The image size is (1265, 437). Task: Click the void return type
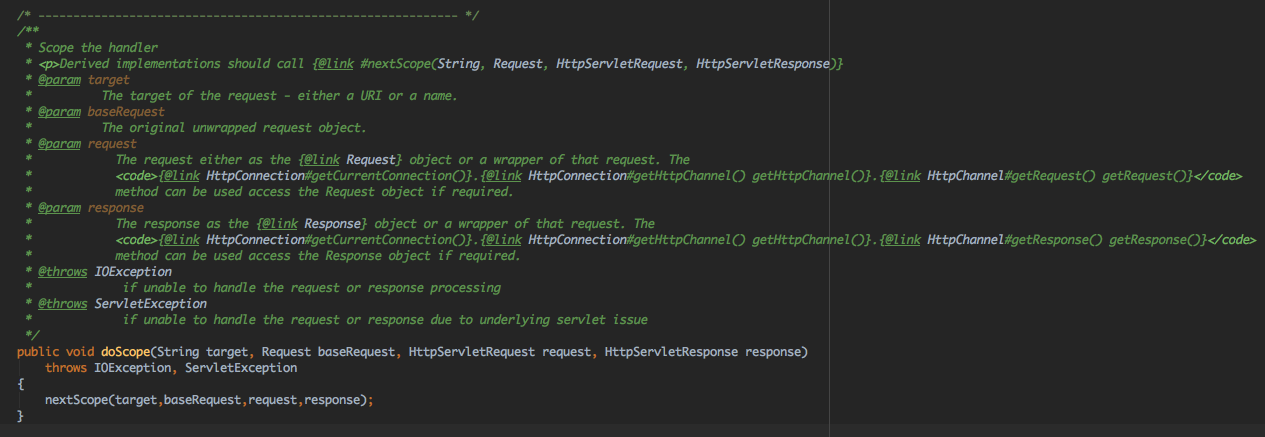80,352
